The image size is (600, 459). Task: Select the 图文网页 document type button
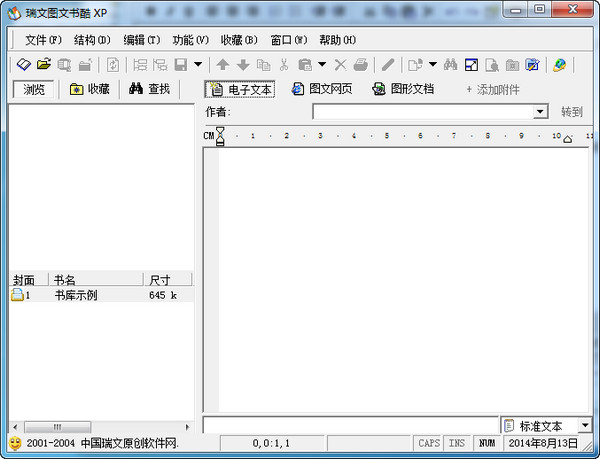[322, 89]
